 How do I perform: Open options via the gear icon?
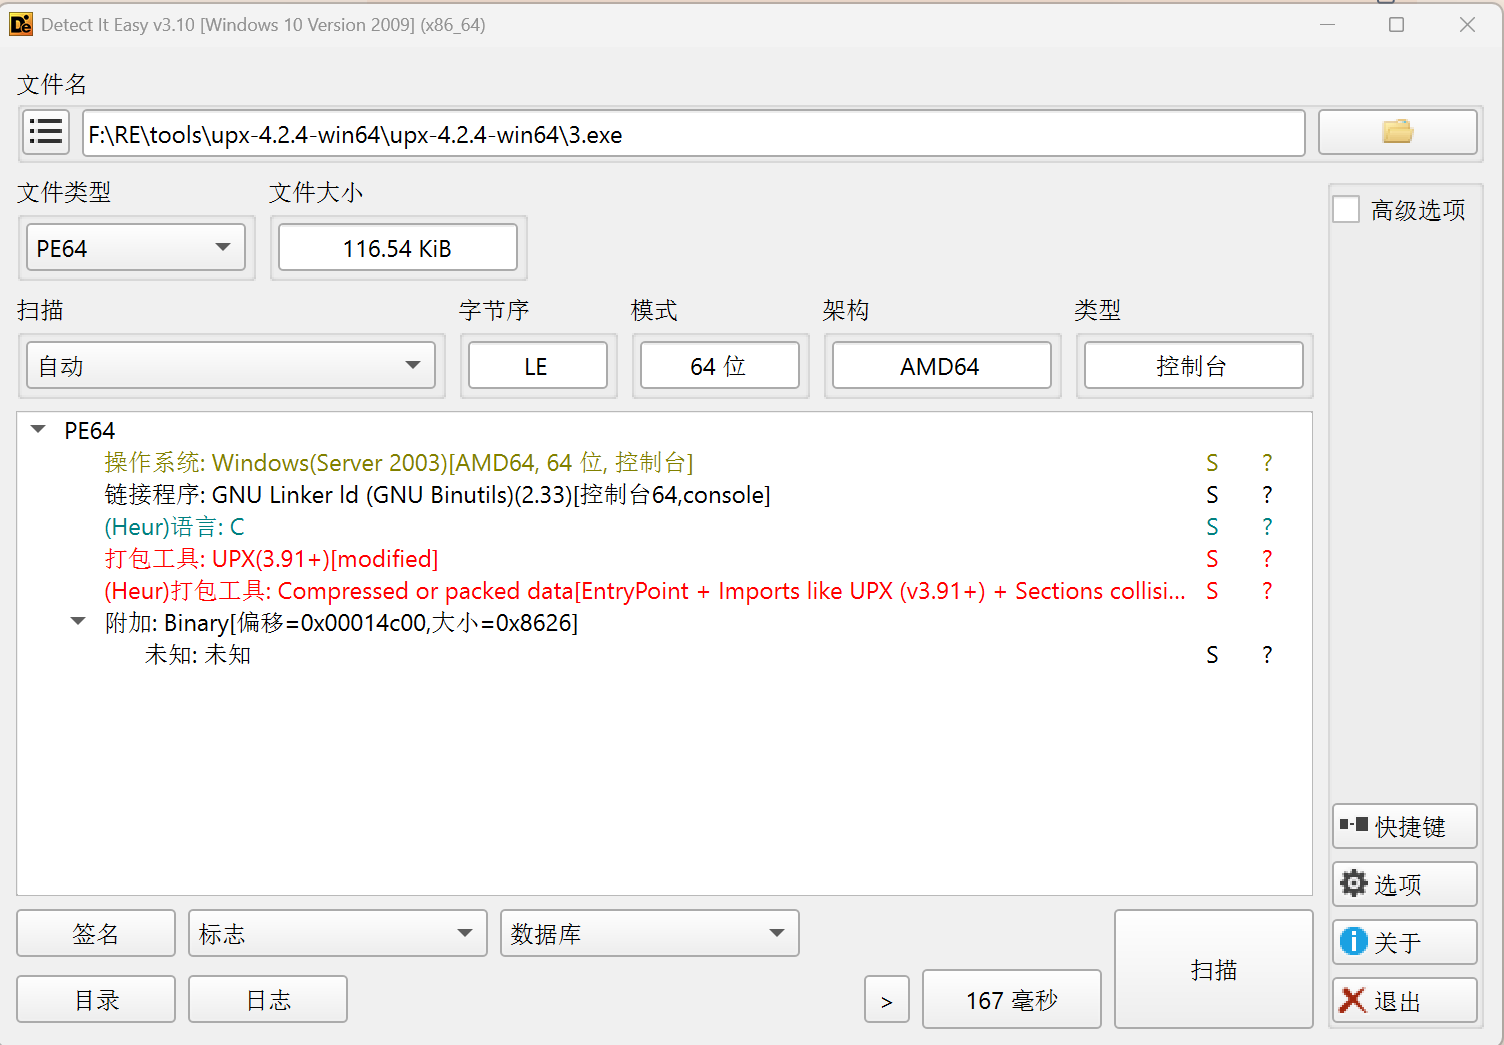click(x=1353, y=883)
